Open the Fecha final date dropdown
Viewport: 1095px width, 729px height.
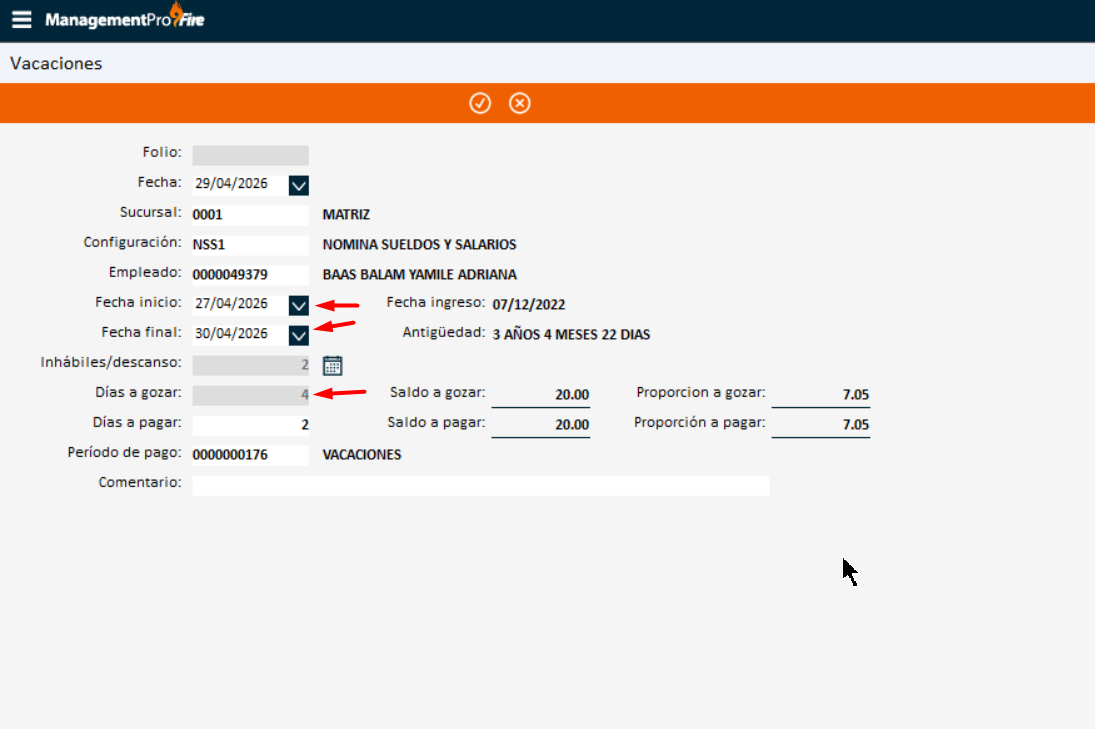pos(298,335)
